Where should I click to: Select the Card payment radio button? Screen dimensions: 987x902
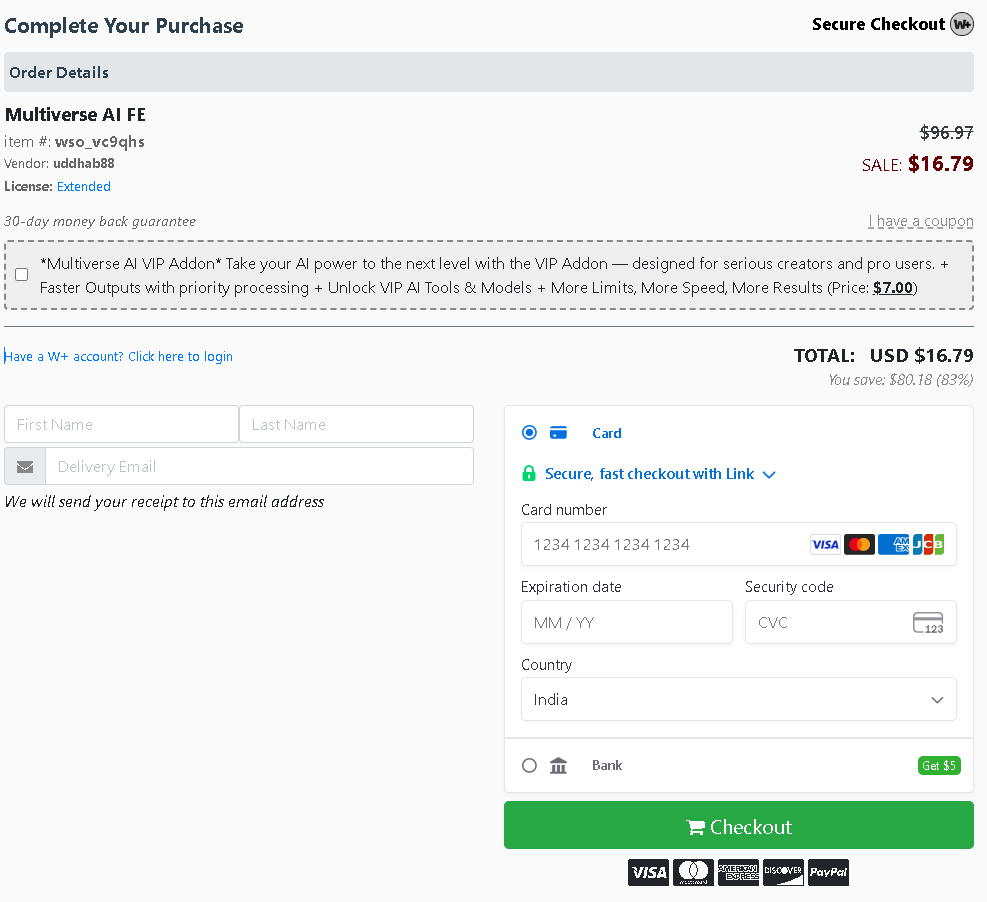coord(529,433)
